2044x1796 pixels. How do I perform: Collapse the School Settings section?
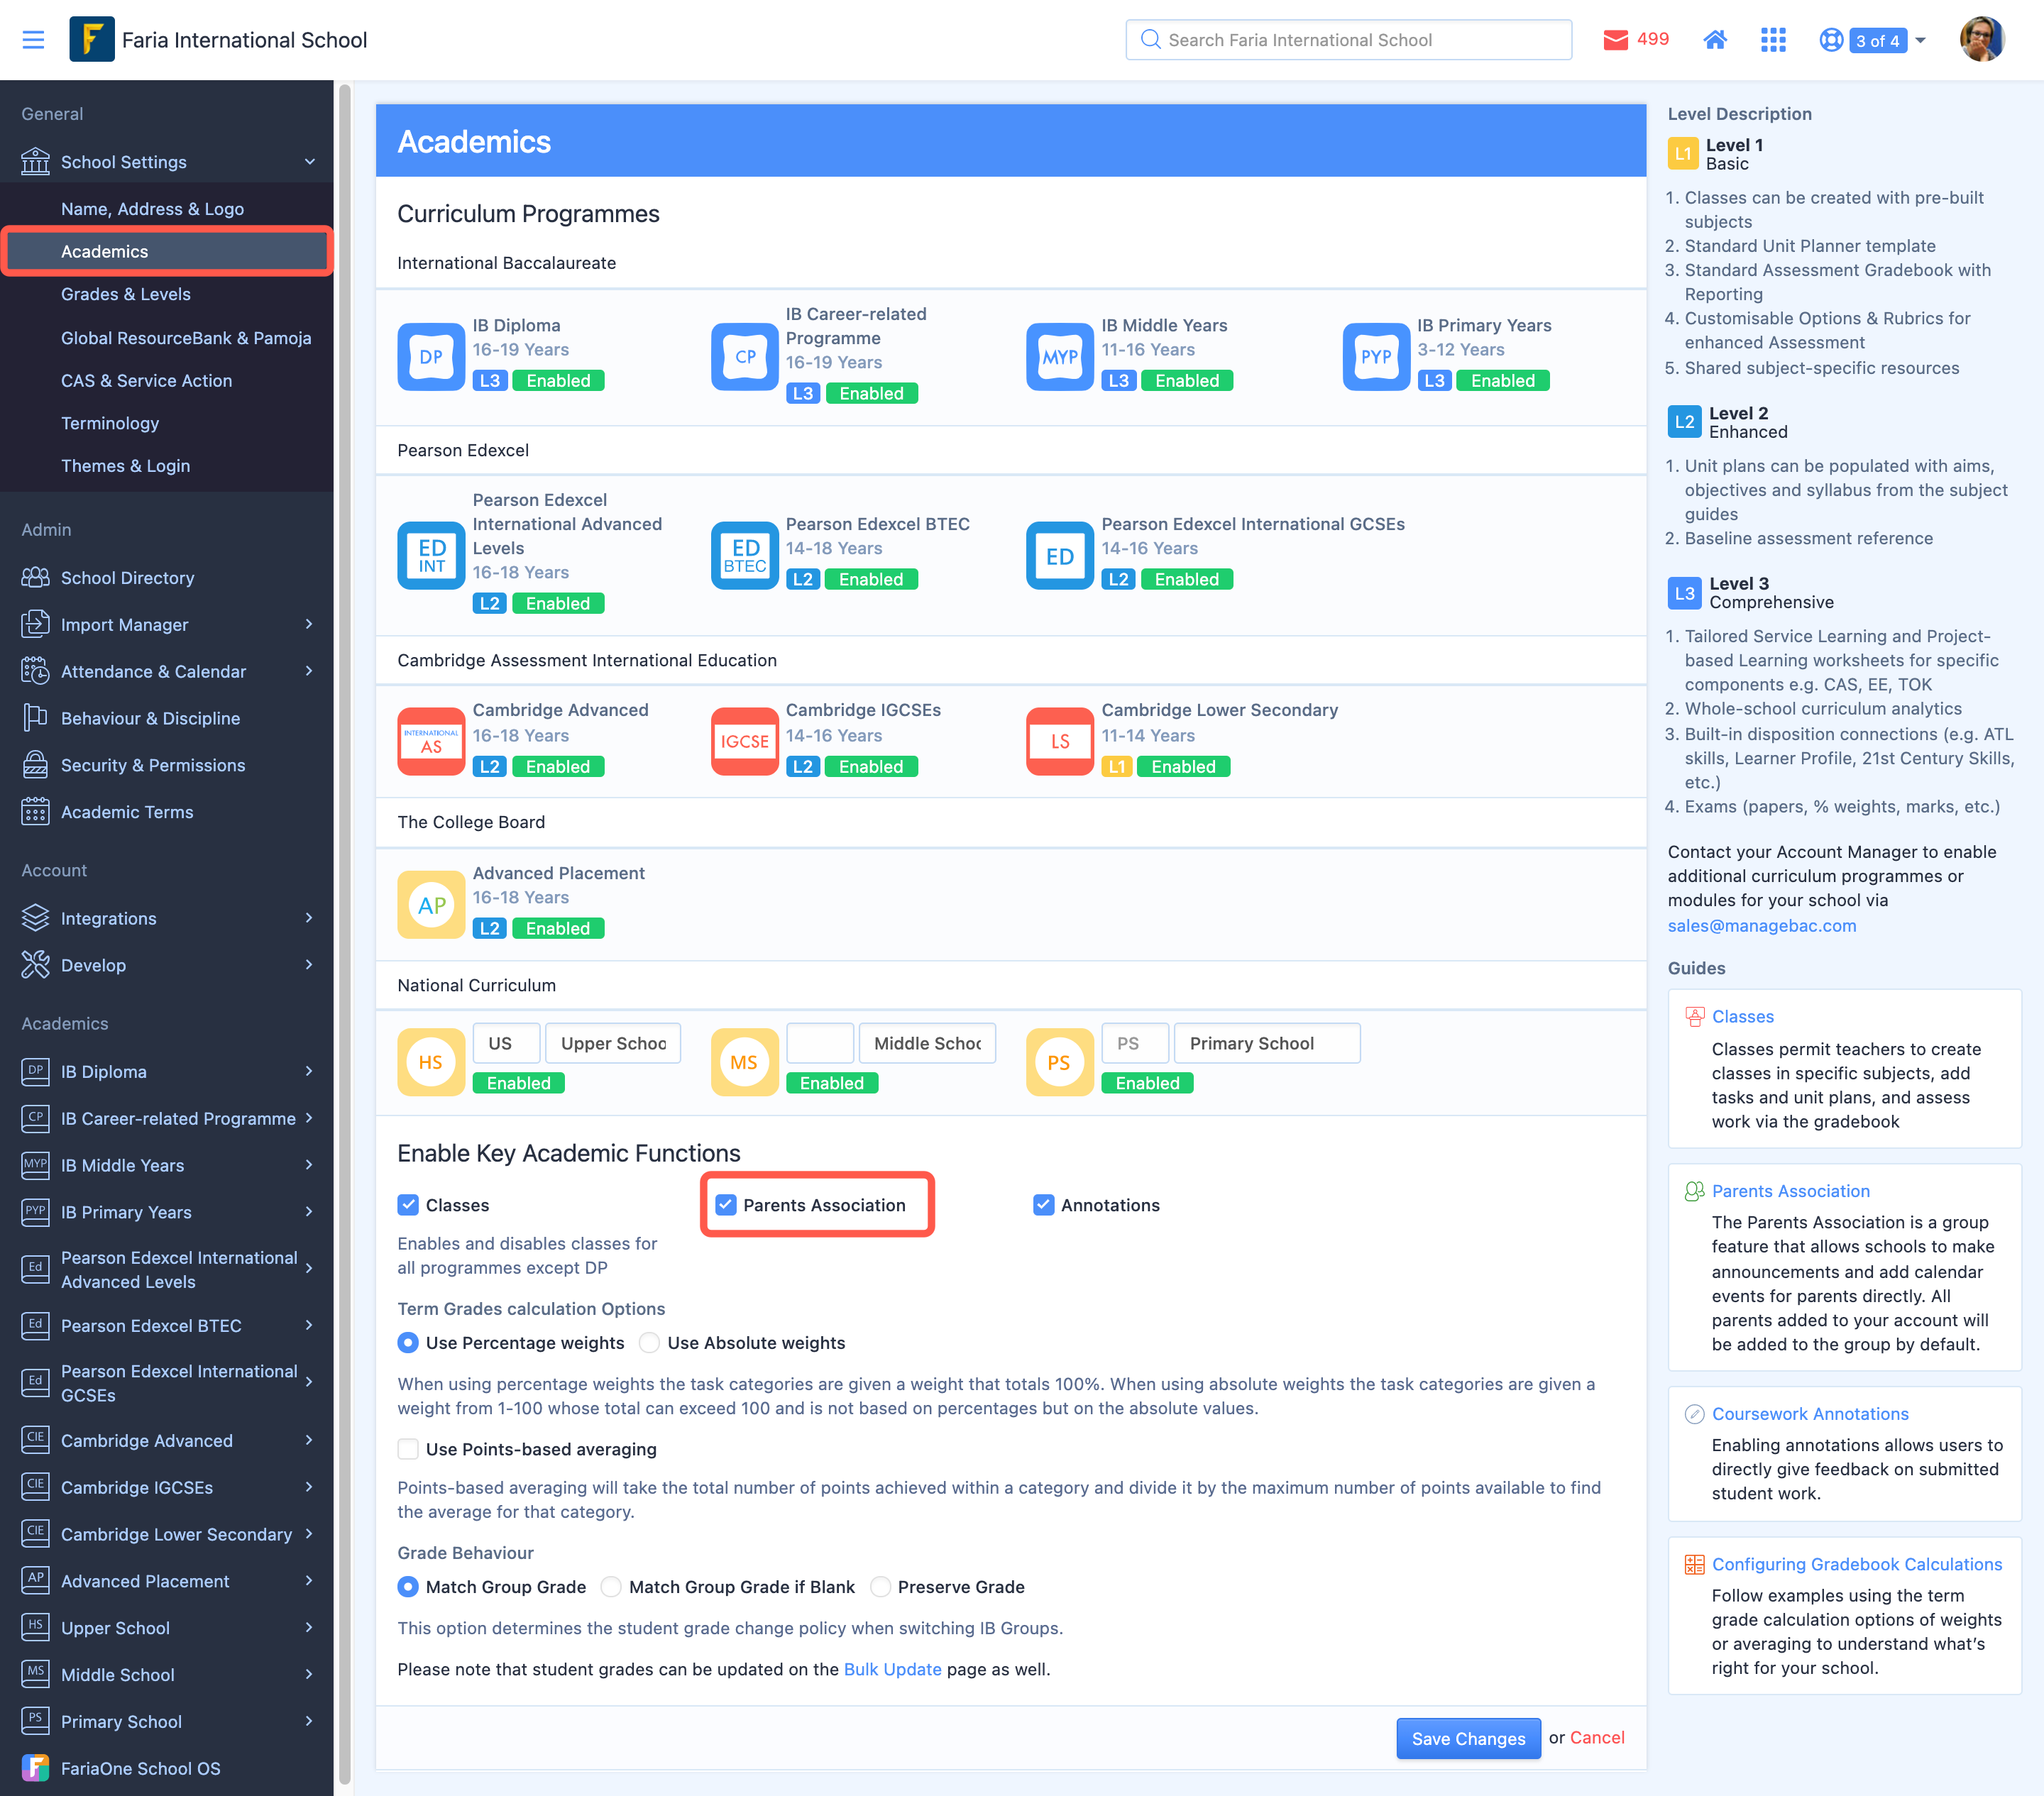pyautogui.click(x=309, y=162)
